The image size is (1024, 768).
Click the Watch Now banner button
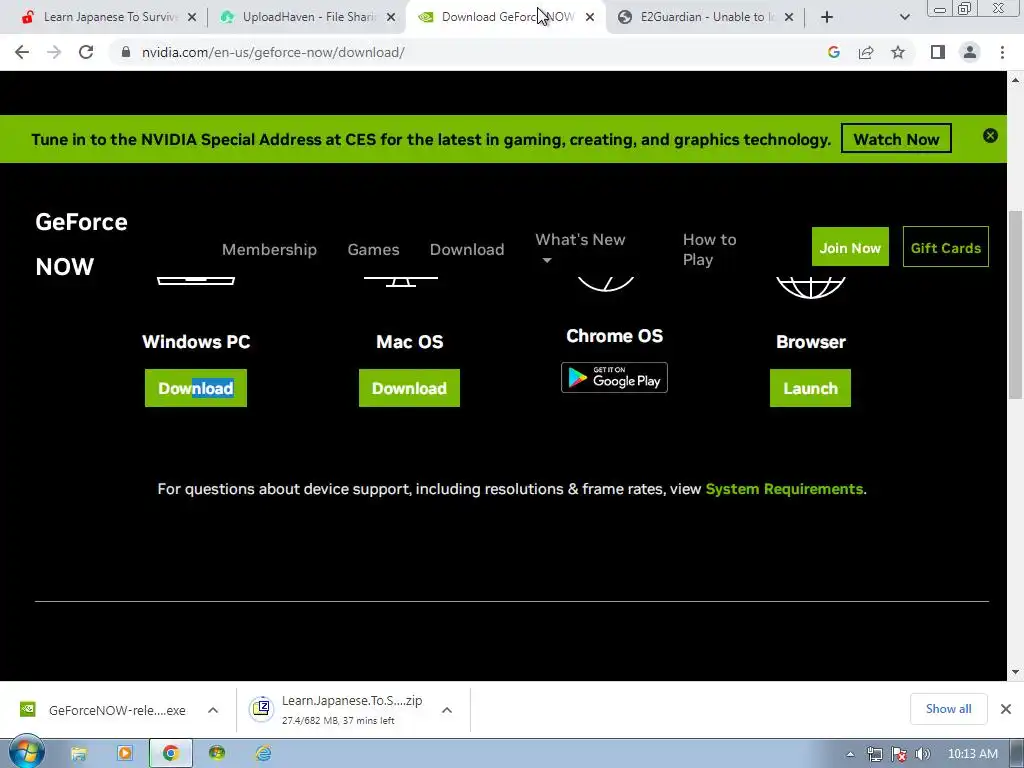(x=896, y=138)
